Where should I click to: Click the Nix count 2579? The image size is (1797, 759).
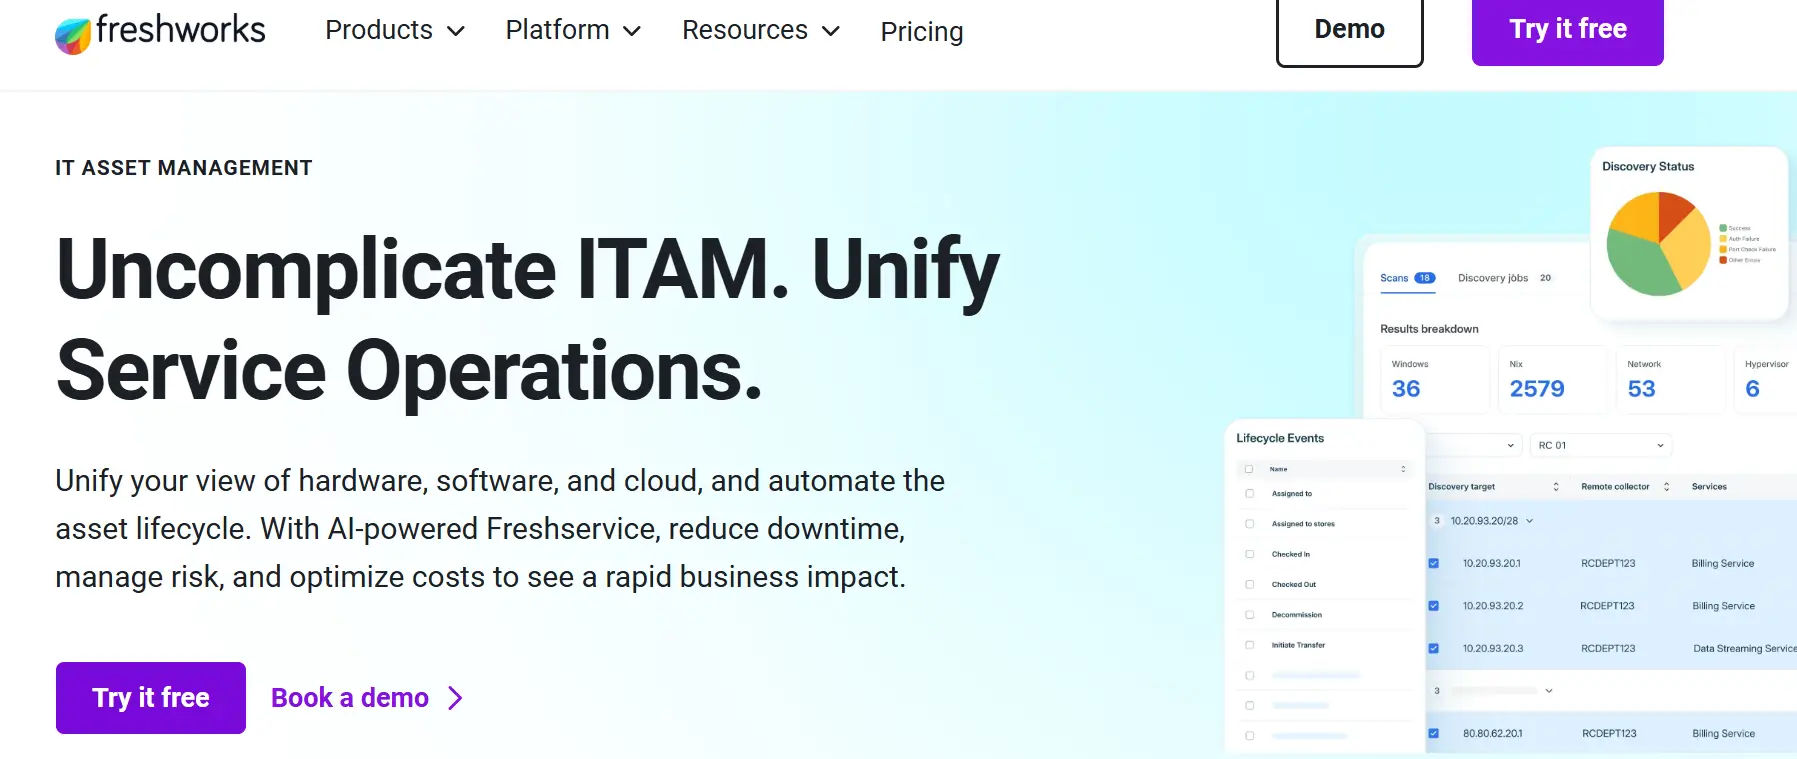coord(1537,389)
